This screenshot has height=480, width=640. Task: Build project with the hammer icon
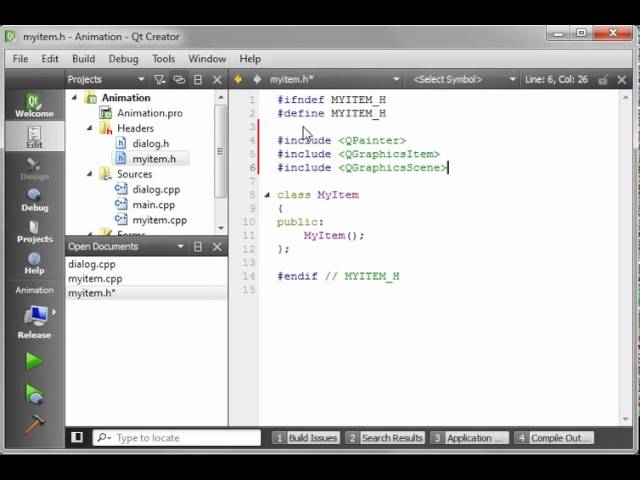tap(34, 425)
